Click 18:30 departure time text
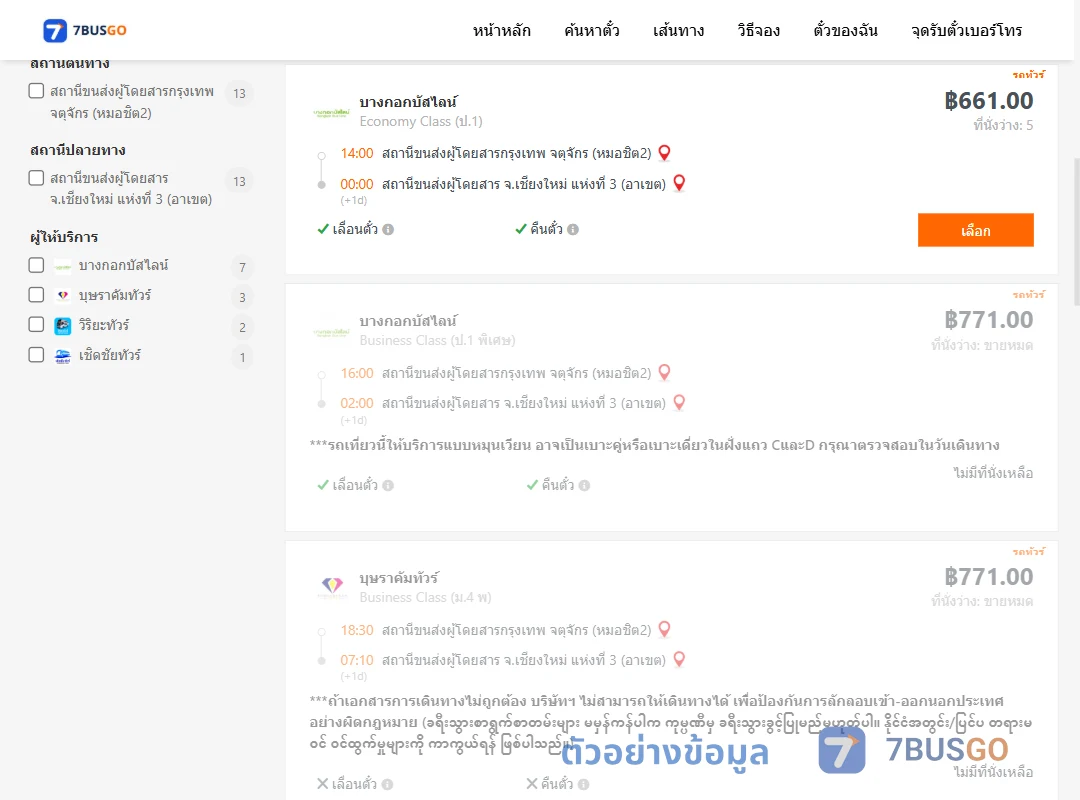Image resolution: width=1080 pixels, height=800 pixels. 357,630
